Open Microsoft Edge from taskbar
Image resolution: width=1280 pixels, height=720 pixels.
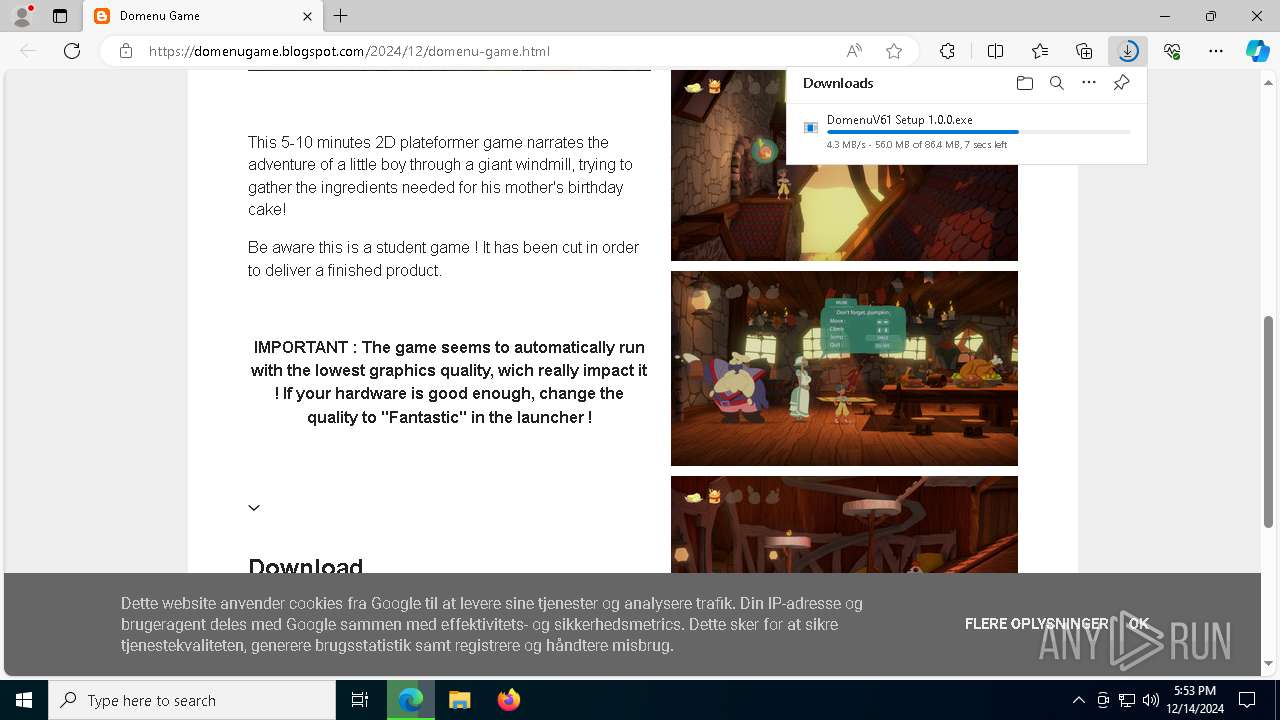point(411,700)
